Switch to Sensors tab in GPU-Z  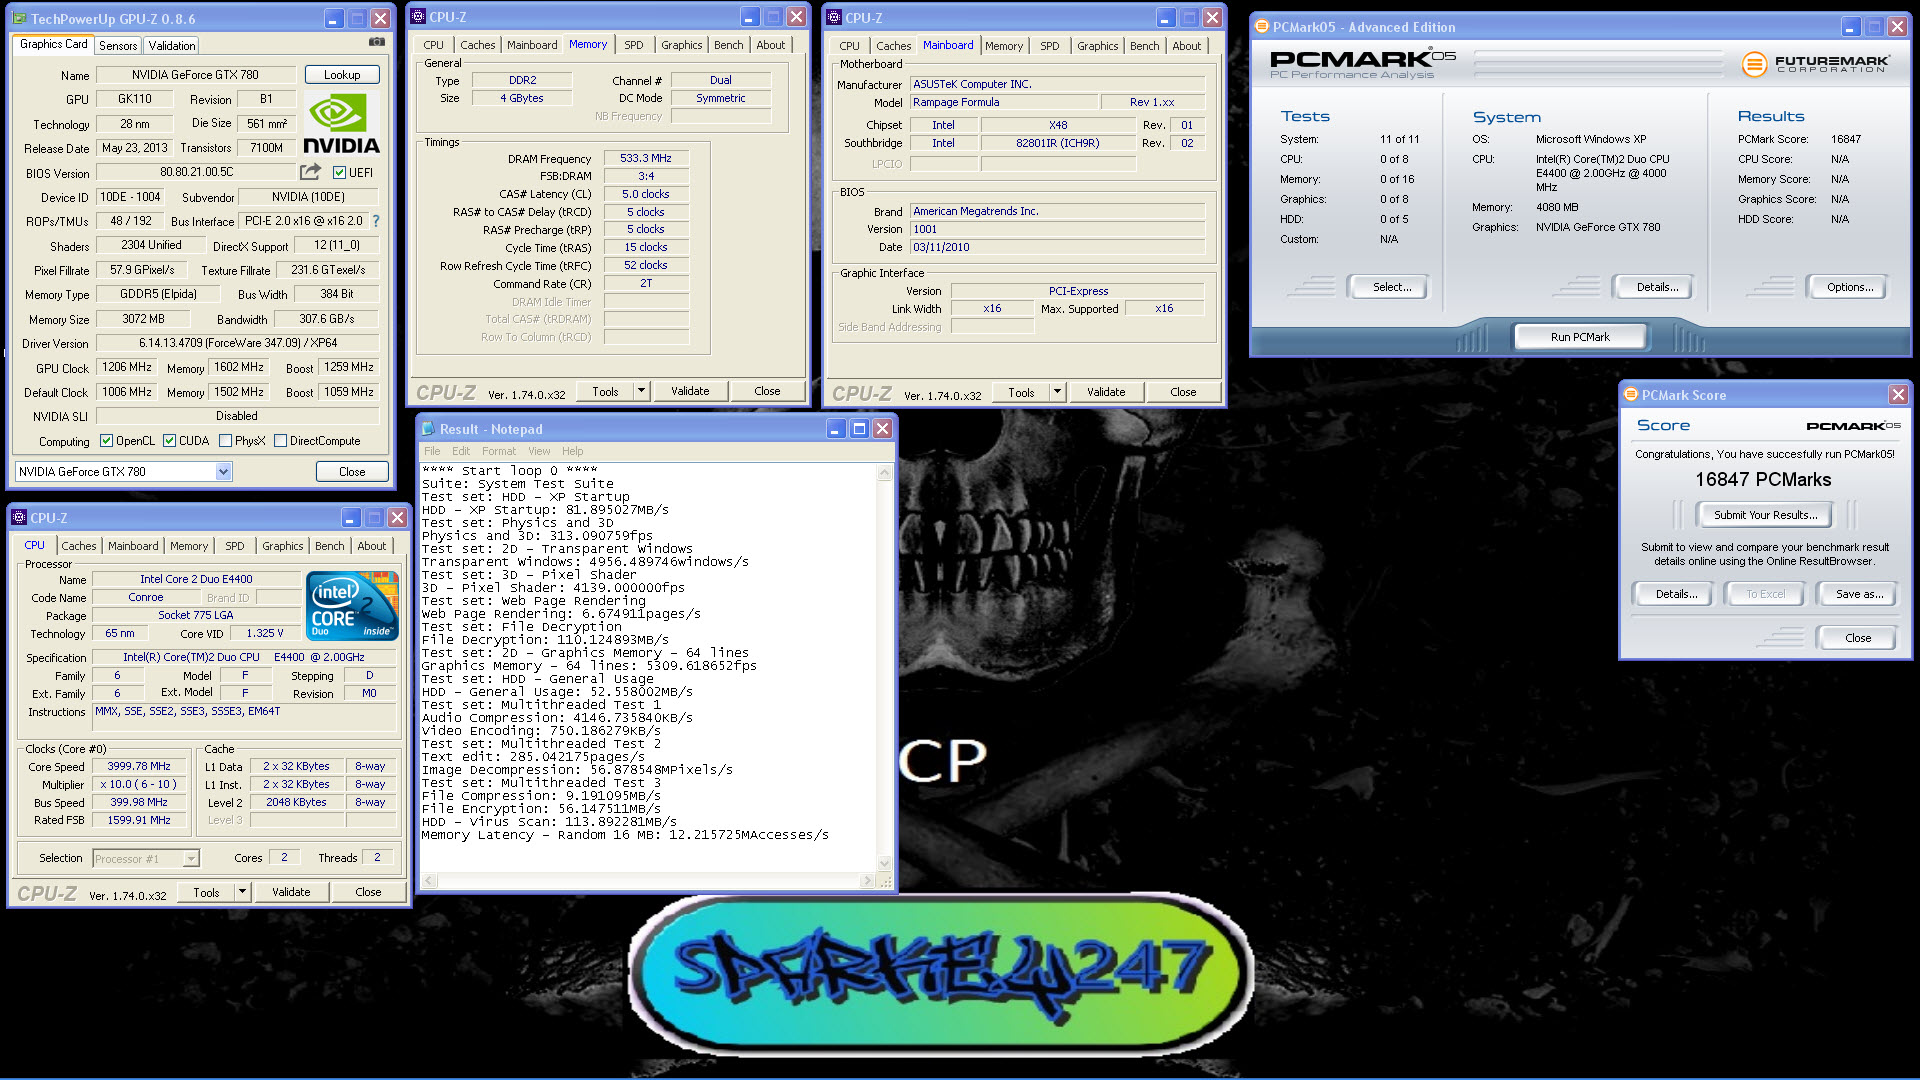point(118,45)
